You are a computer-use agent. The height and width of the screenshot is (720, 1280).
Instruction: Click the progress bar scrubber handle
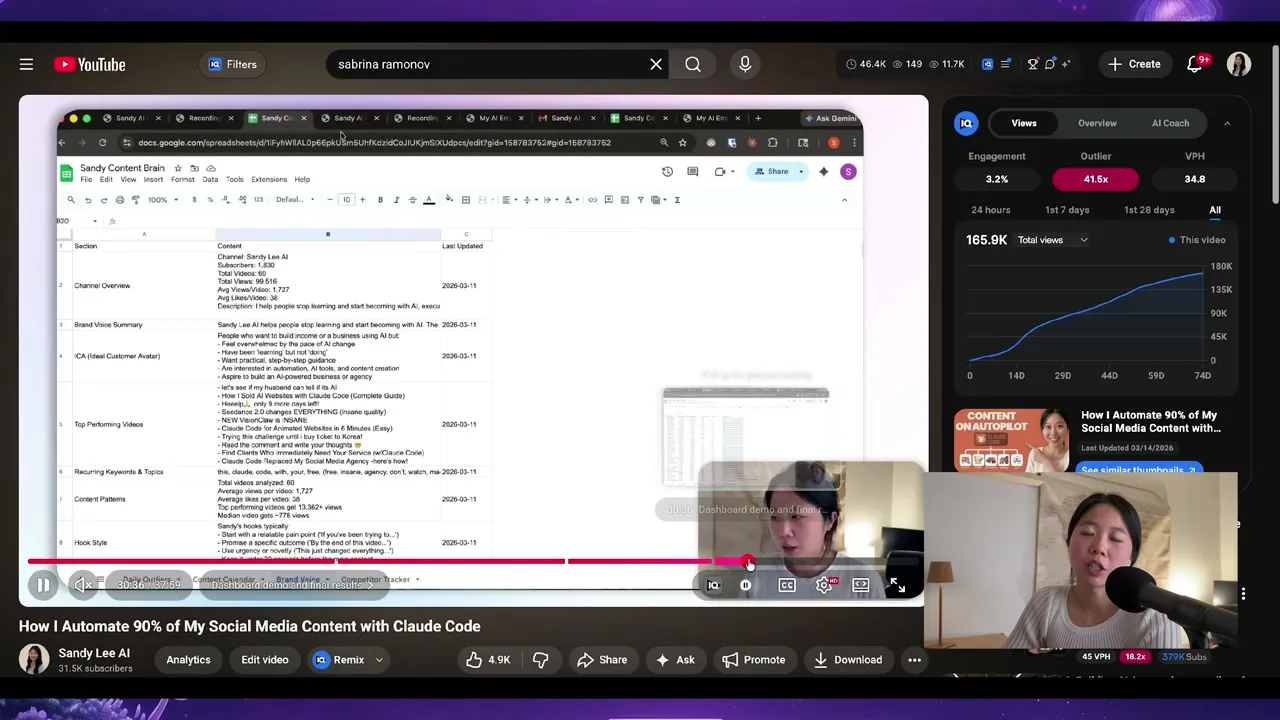pyautogui.click(x=748, y=563)
